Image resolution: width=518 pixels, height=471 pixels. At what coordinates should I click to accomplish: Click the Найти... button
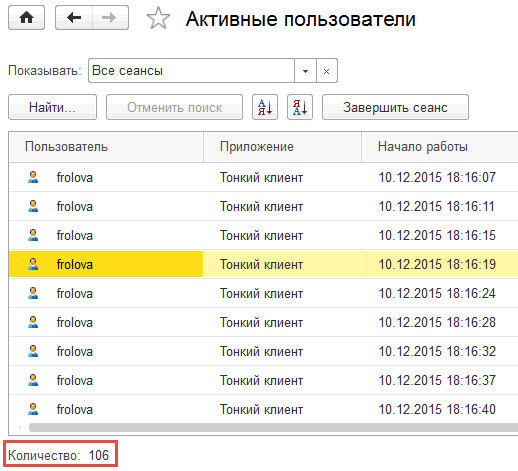52,107
